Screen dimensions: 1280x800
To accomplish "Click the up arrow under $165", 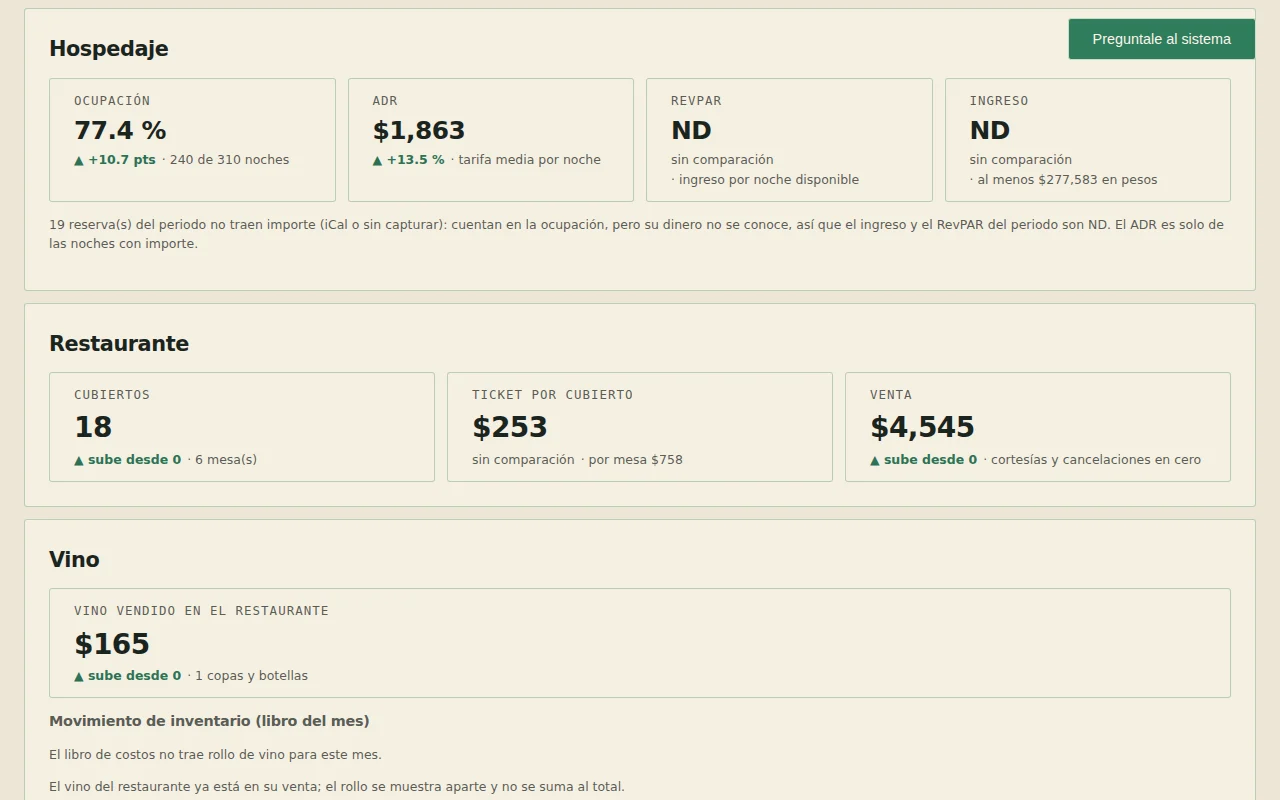I will (79, 676).
